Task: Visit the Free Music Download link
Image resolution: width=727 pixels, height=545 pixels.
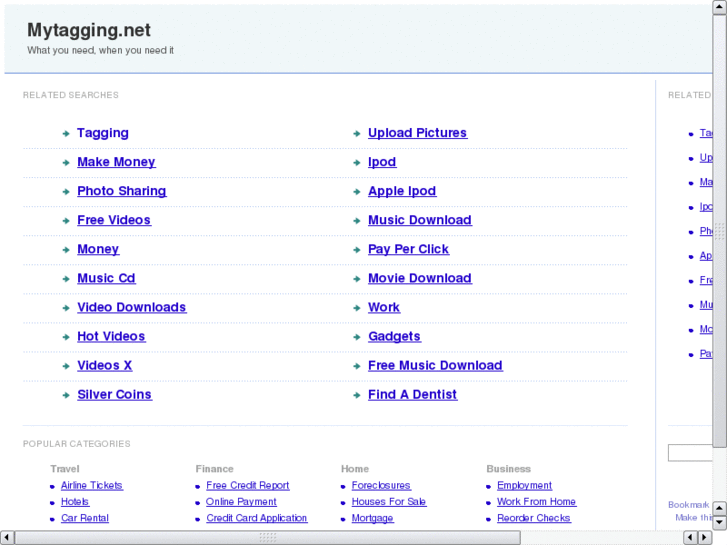Action: (x=435, y=365)
